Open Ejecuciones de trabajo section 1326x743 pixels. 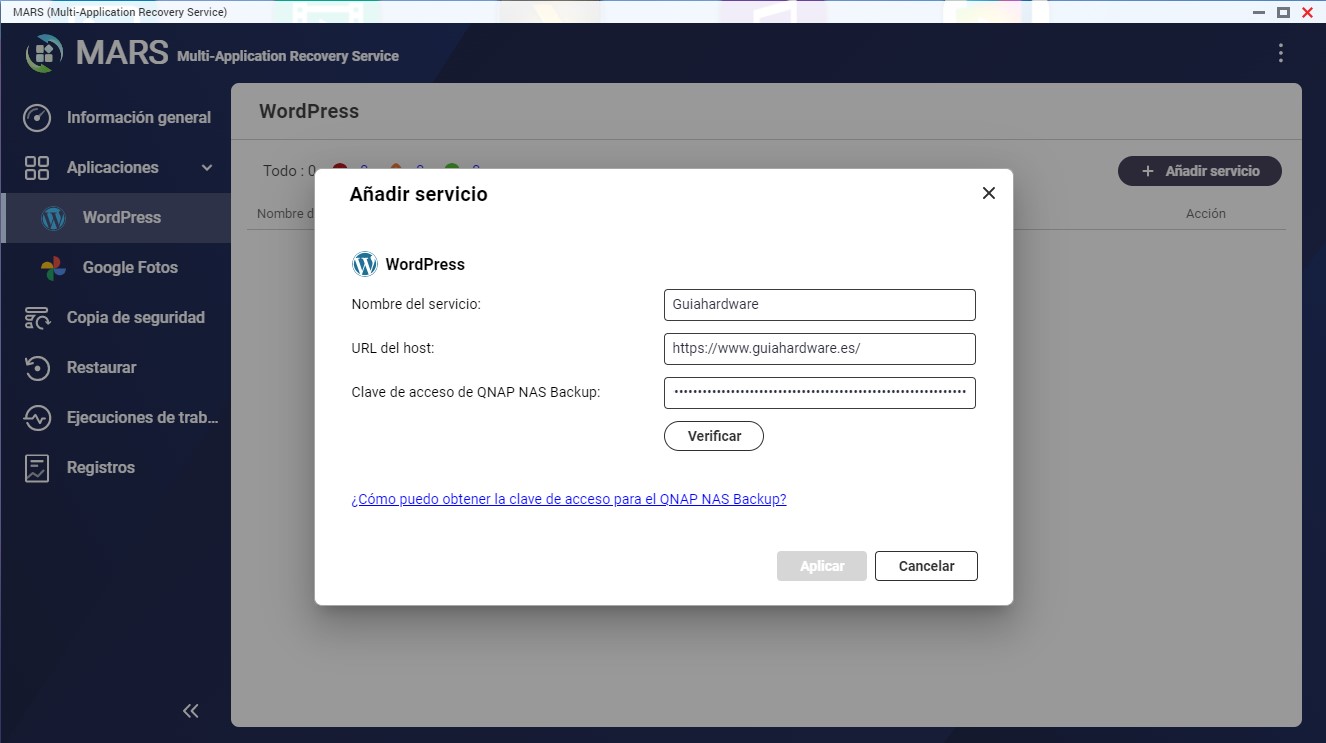pyautogui.click(x=116, y=417)
